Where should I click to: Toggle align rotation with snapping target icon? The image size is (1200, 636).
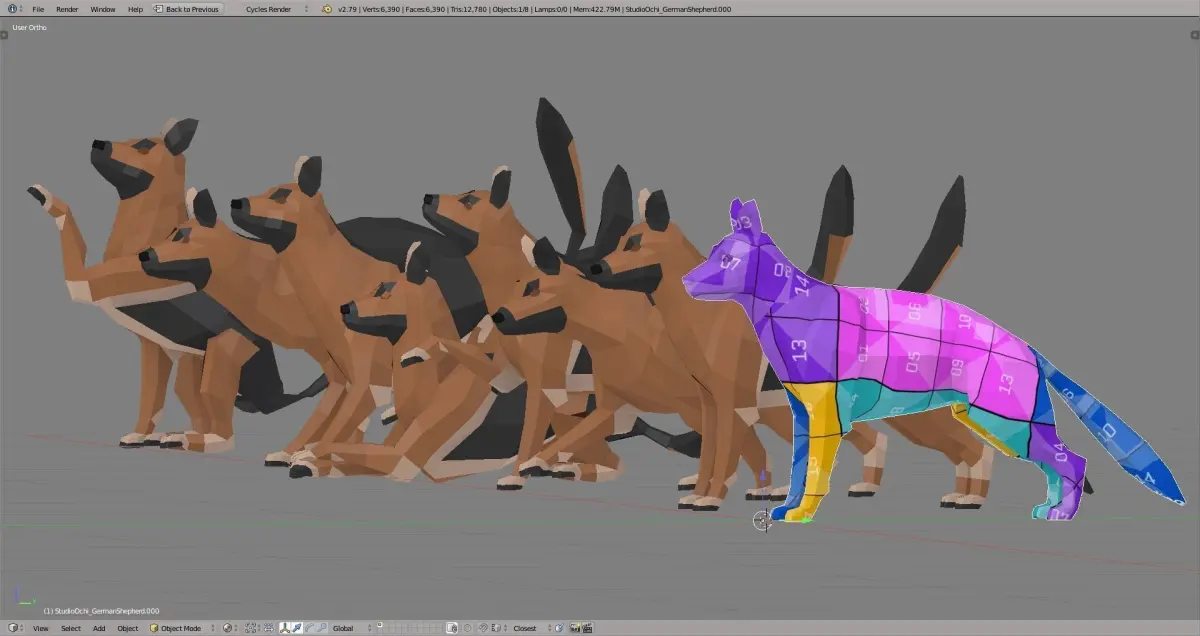(x=560, y=628)
